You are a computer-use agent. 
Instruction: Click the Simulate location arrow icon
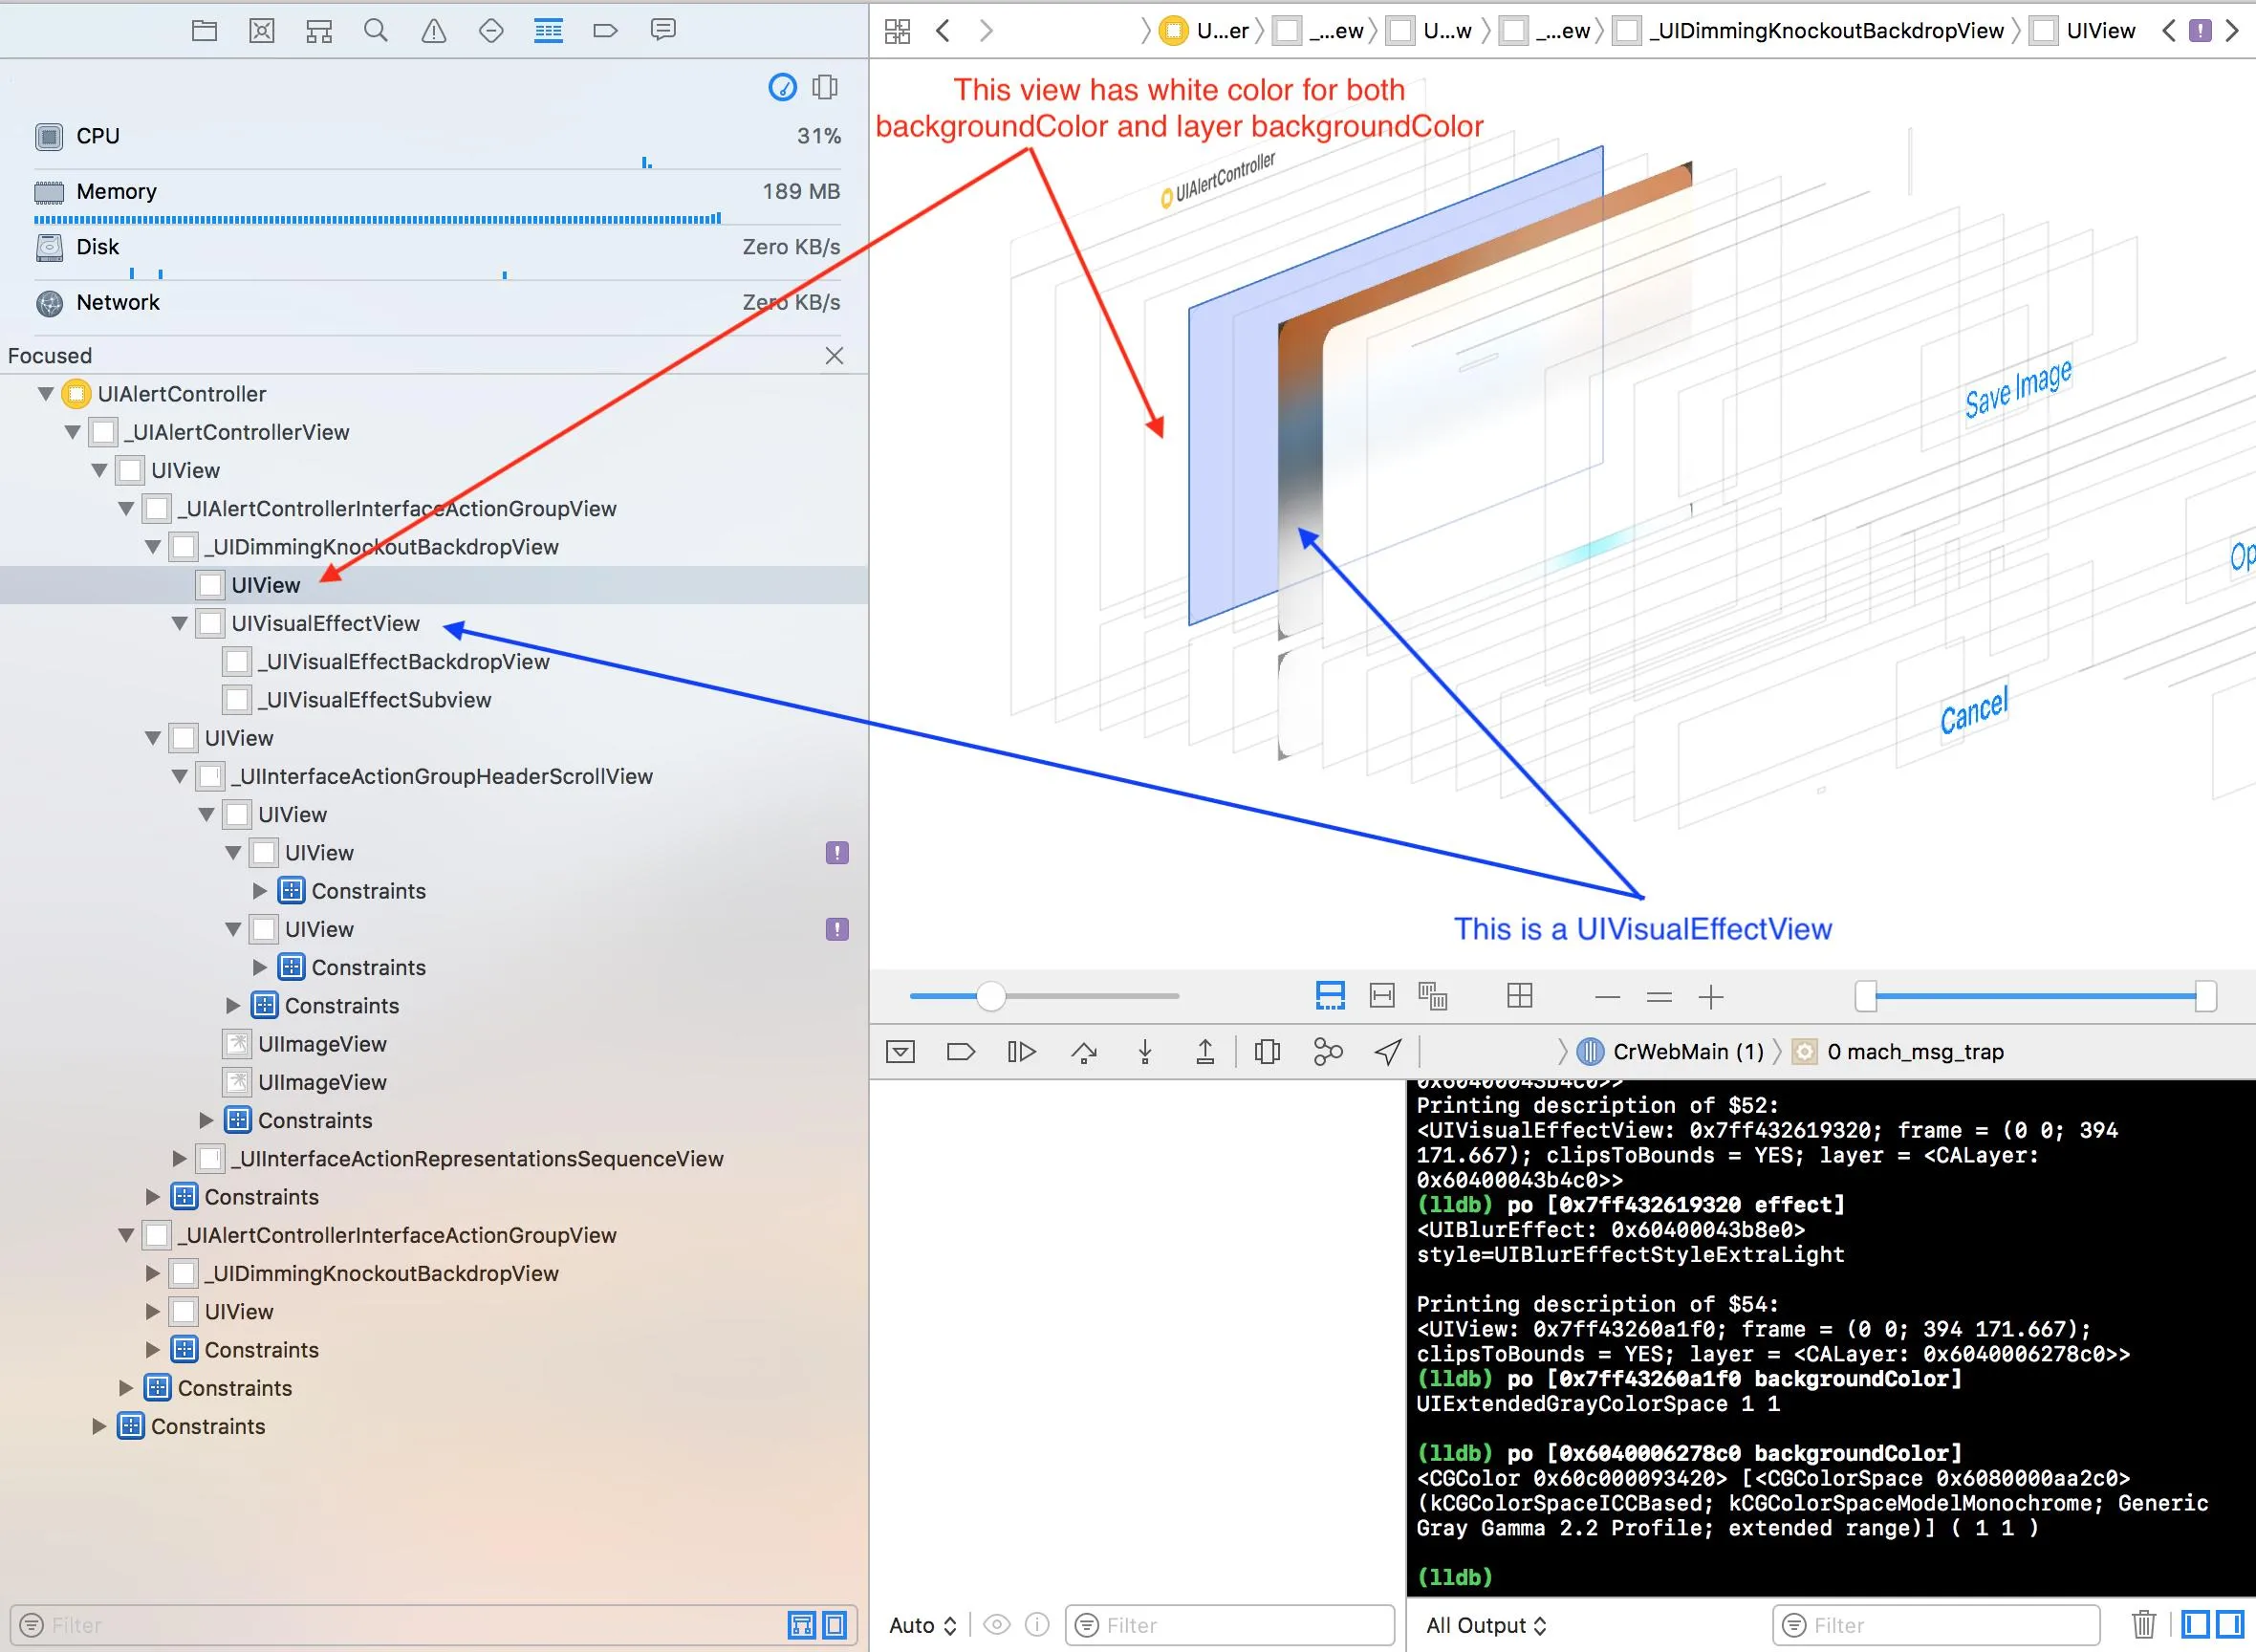(1388, 1052)
